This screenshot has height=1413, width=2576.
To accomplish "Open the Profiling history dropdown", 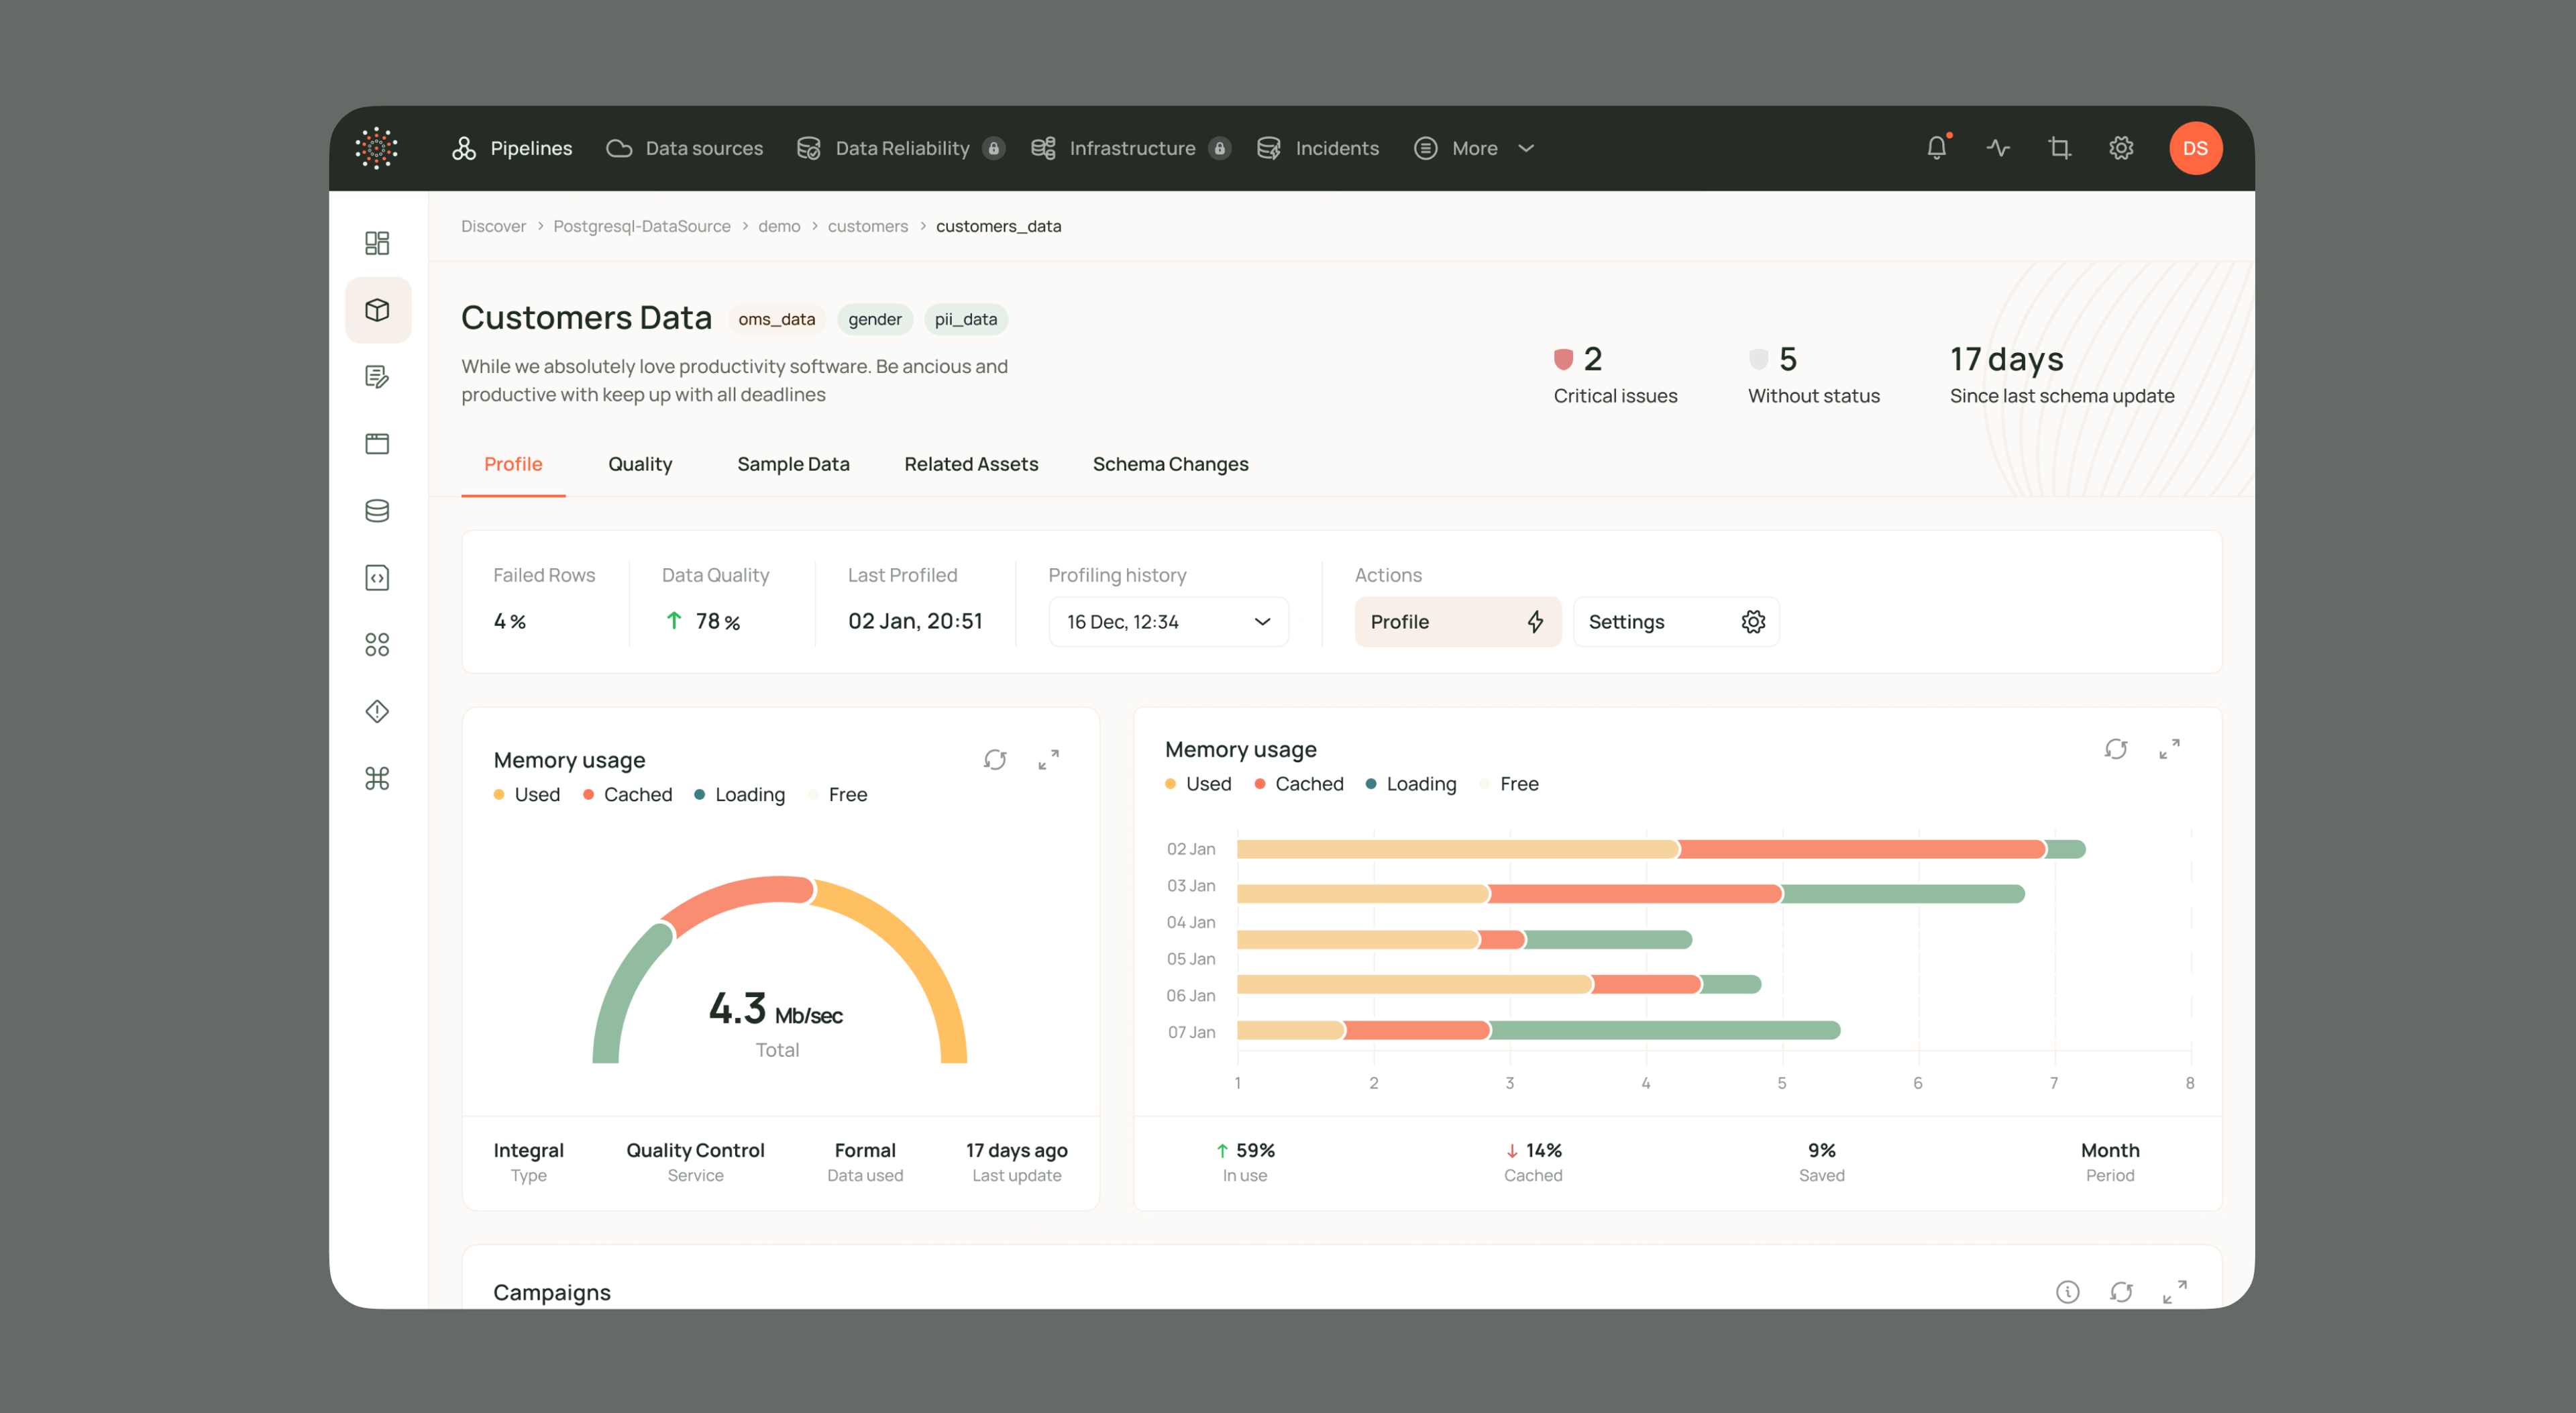I will click(1168, 622).
